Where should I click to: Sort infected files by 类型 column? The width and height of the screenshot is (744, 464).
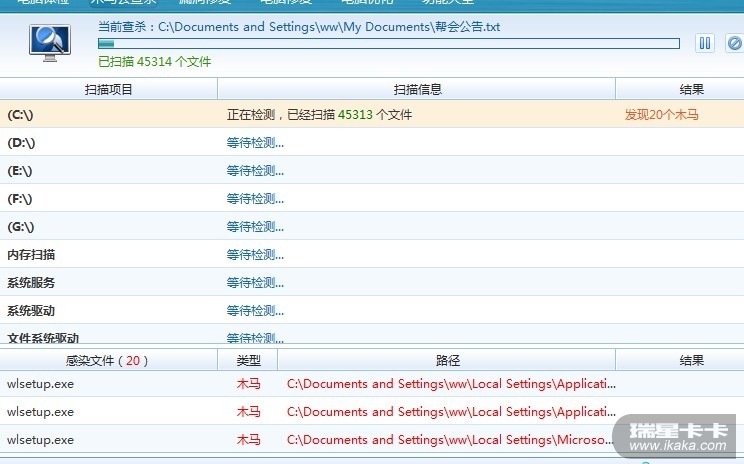coord(248,360)
